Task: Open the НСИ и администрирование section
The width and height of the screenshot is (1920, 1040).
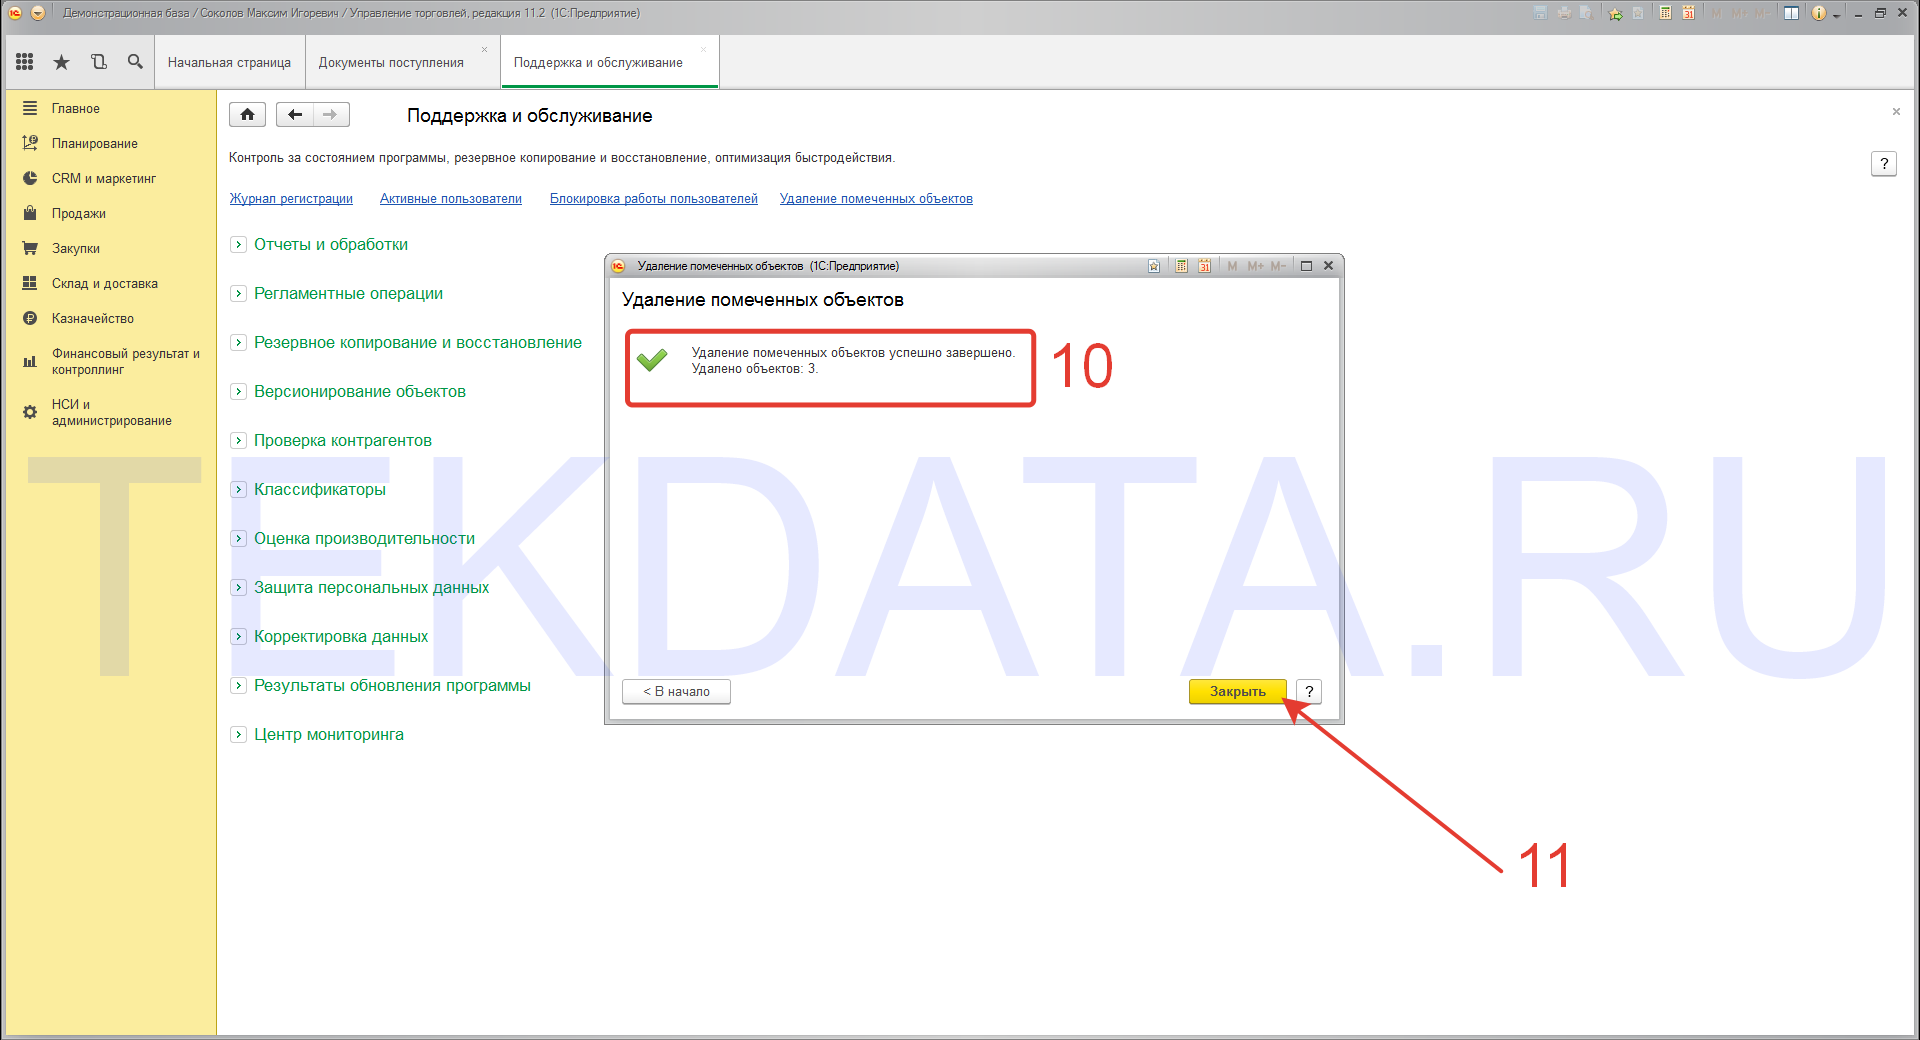Action: pos(110,412)
